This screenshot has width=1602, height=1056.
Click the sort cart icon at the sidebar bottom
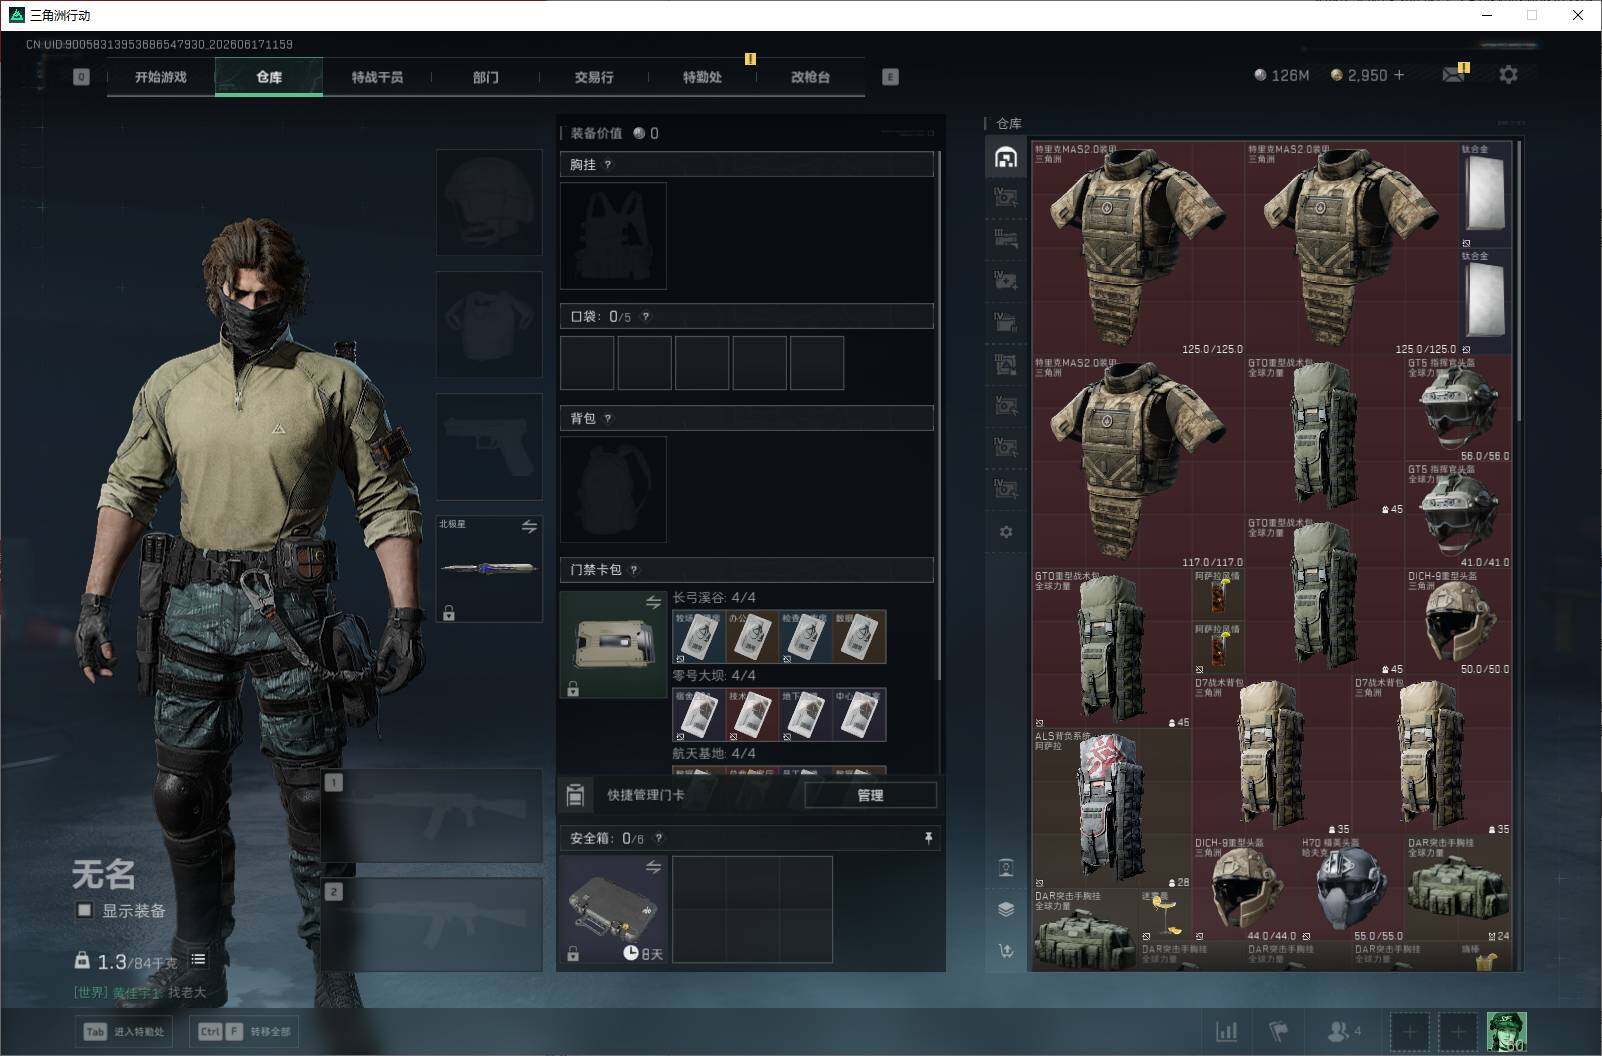pos(1006,950)
